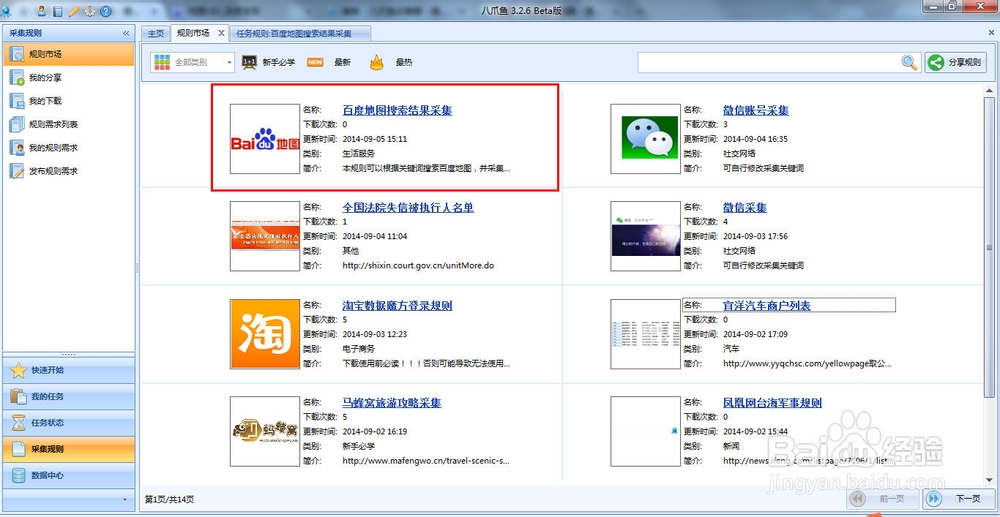1000x517 pixels.
Task: Open 全国法院失信被执行人名单 rule link
Action: coord(408,208)
